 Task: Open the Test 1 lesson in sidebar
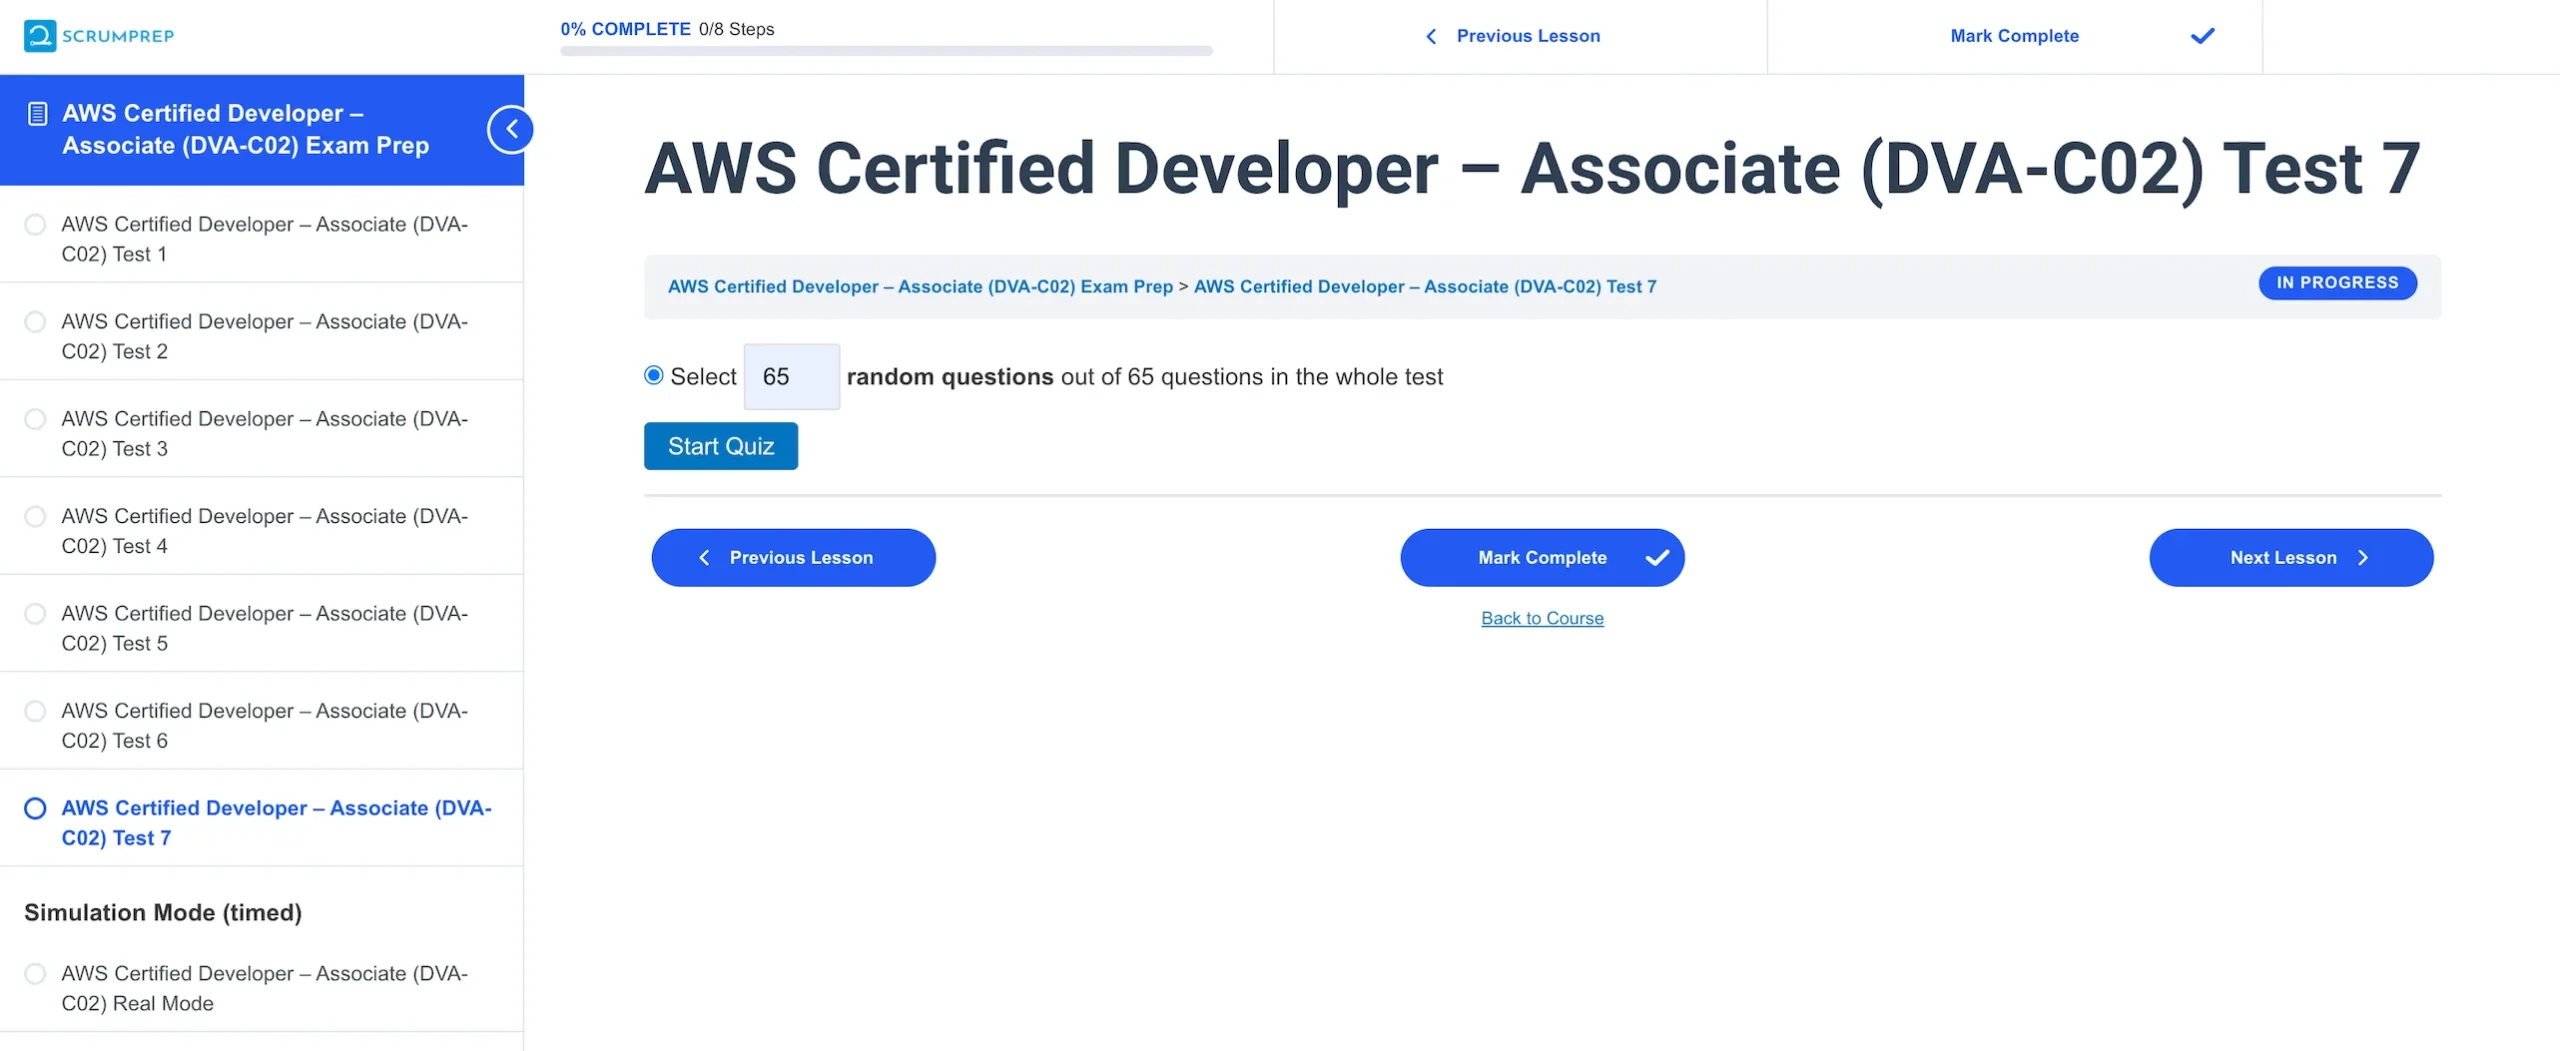[x=265, y=239]
